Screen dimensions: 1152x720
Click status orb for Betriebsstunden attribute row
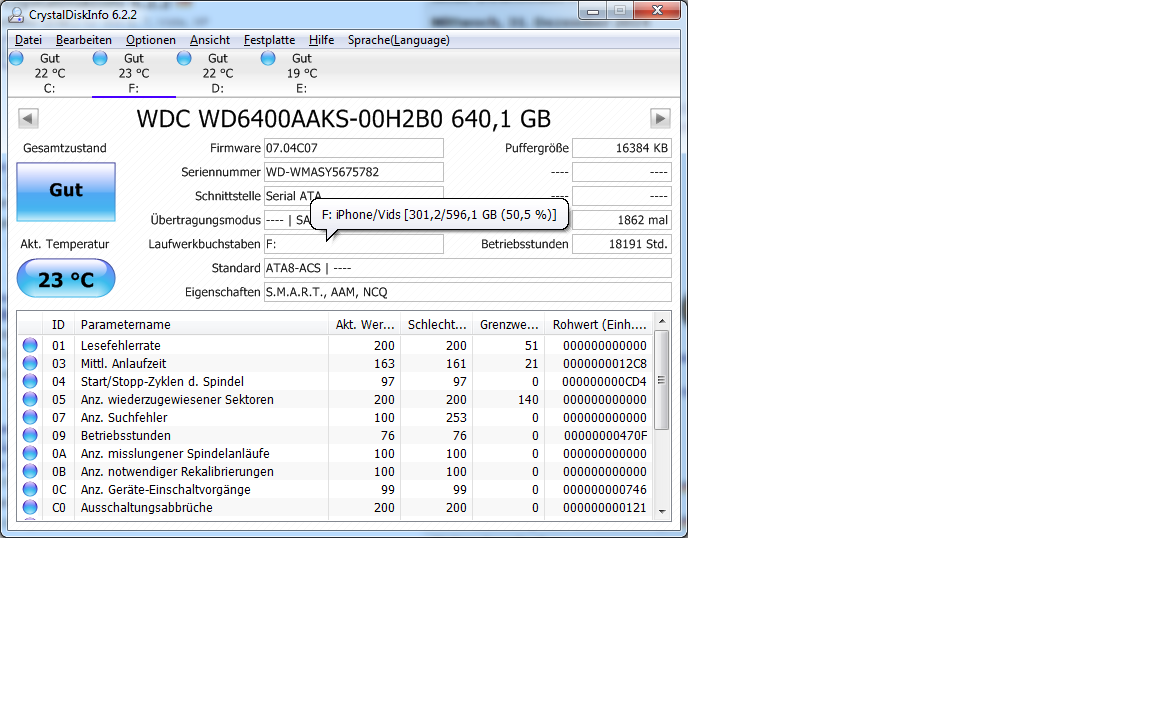pos(30,435)
